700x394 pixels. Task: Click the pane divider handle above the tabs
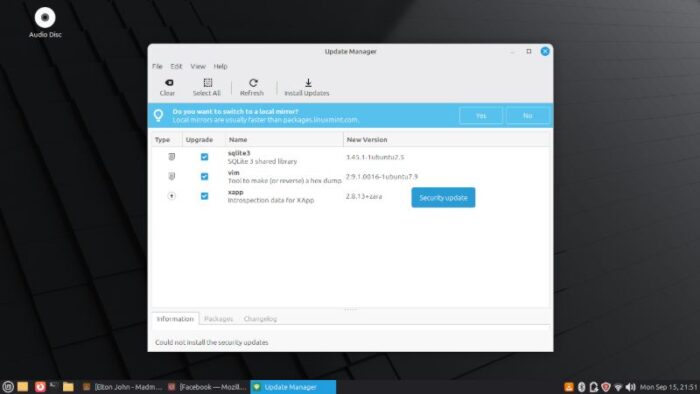[350, 309]
